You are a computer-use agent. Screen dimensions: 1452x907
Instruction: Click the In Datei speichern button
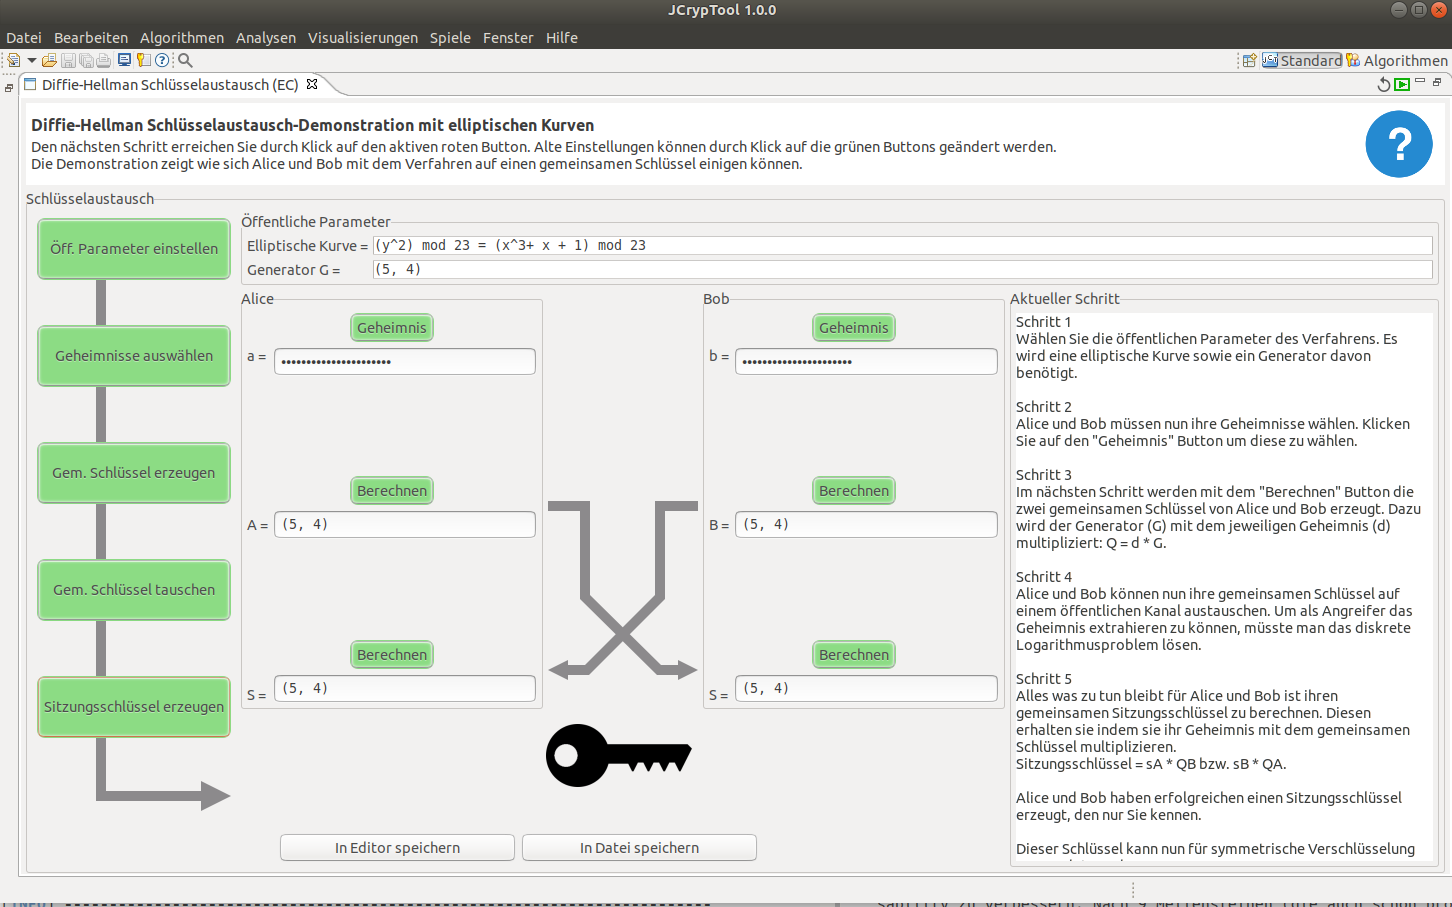[639, 848]
